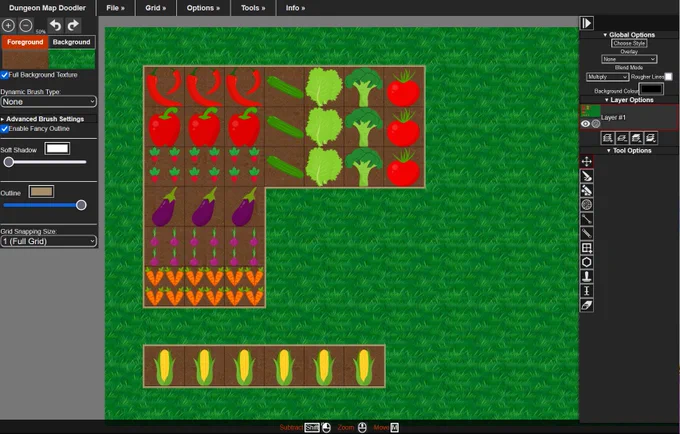
Task: Uncheck Full Background Texture
Action: pyautogui.click(x=4, y=75)
